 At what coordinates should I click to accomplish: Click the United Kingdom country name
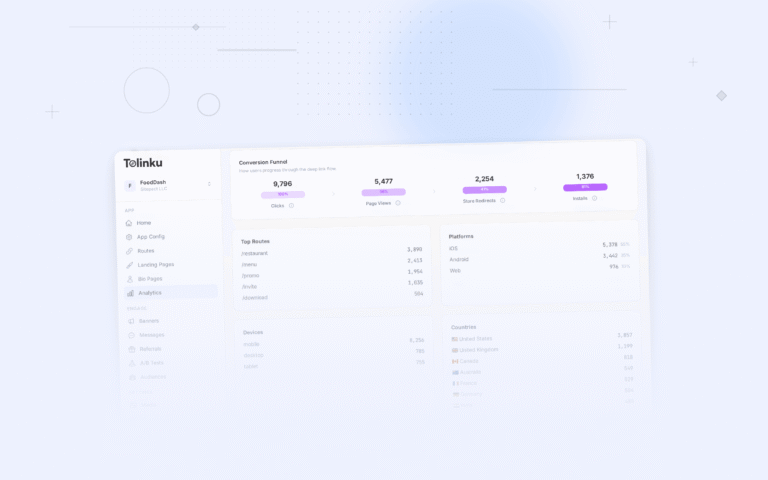tap(479, 350)
